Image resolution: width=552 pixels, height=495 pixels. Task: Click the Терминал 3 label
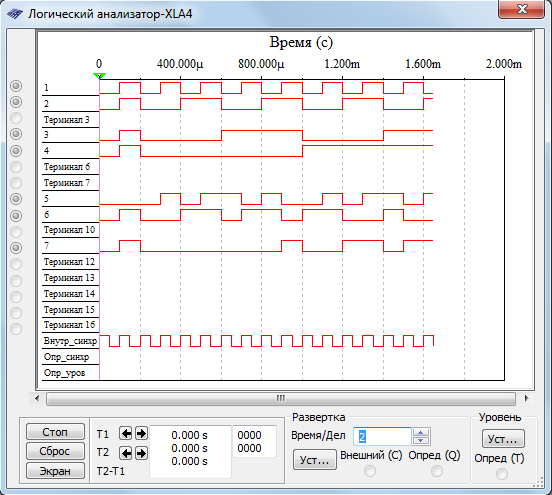pos(67,120)
